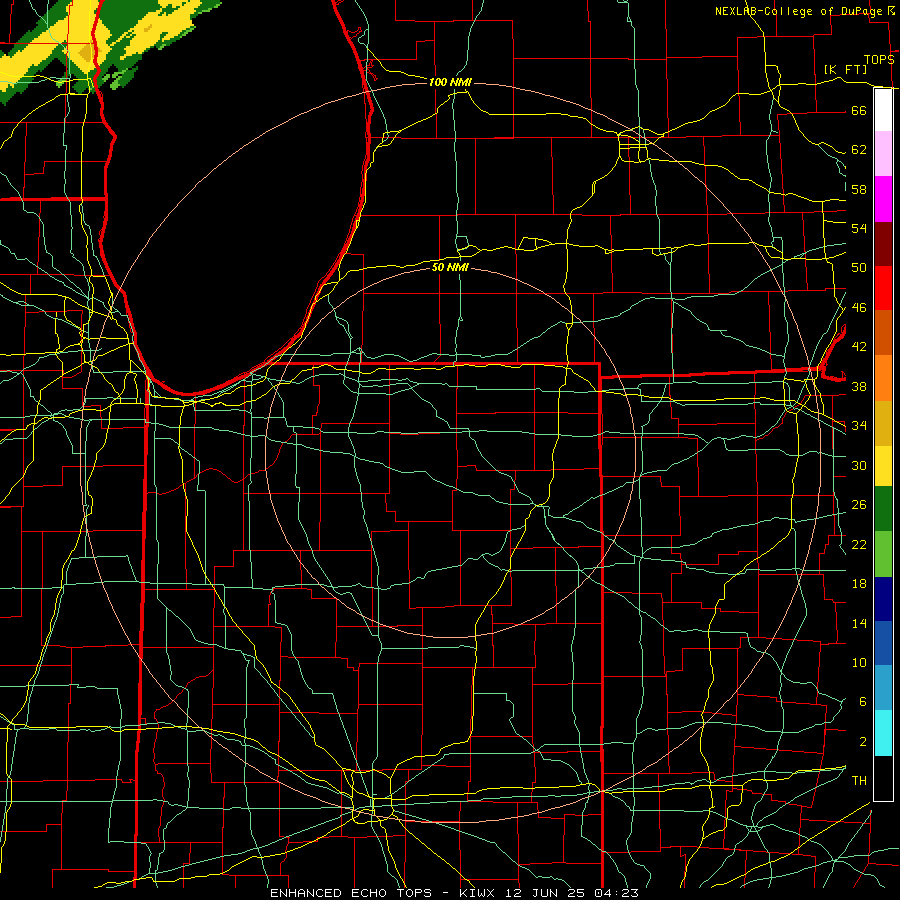Viewport: 900px width, 900px height.
Task: Pick the cyan legend swatch
Action: pyautogui.click(x=883, y=733)
